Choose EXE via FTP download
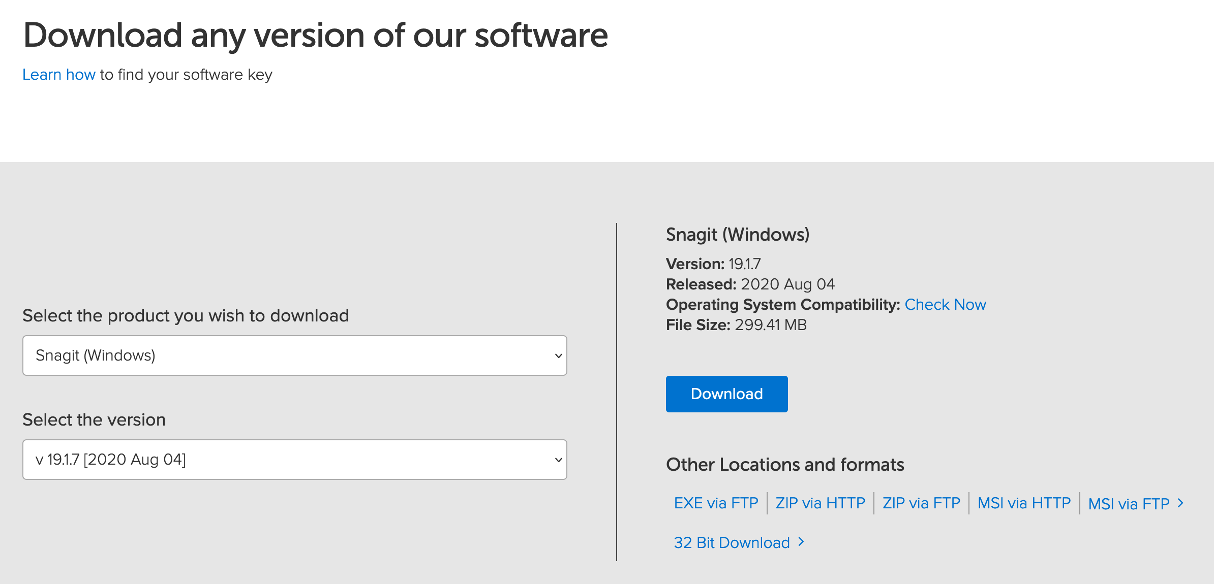This screenshot has height=584, width=1214. [716, 503]
